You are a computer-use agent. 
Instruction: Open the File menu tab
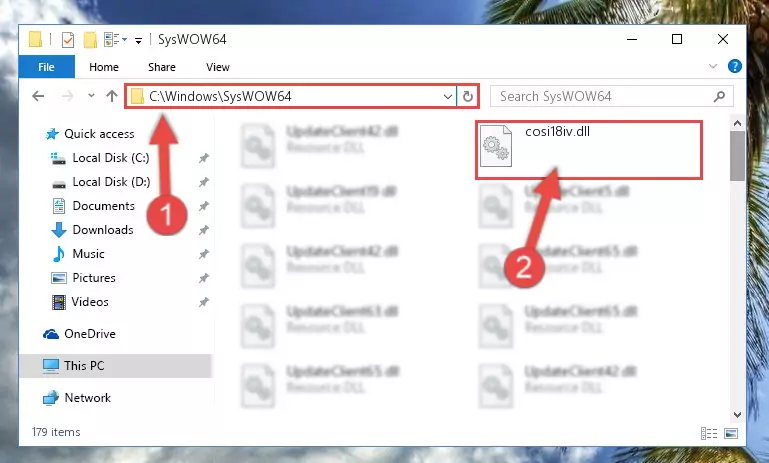tap(47, 67)
